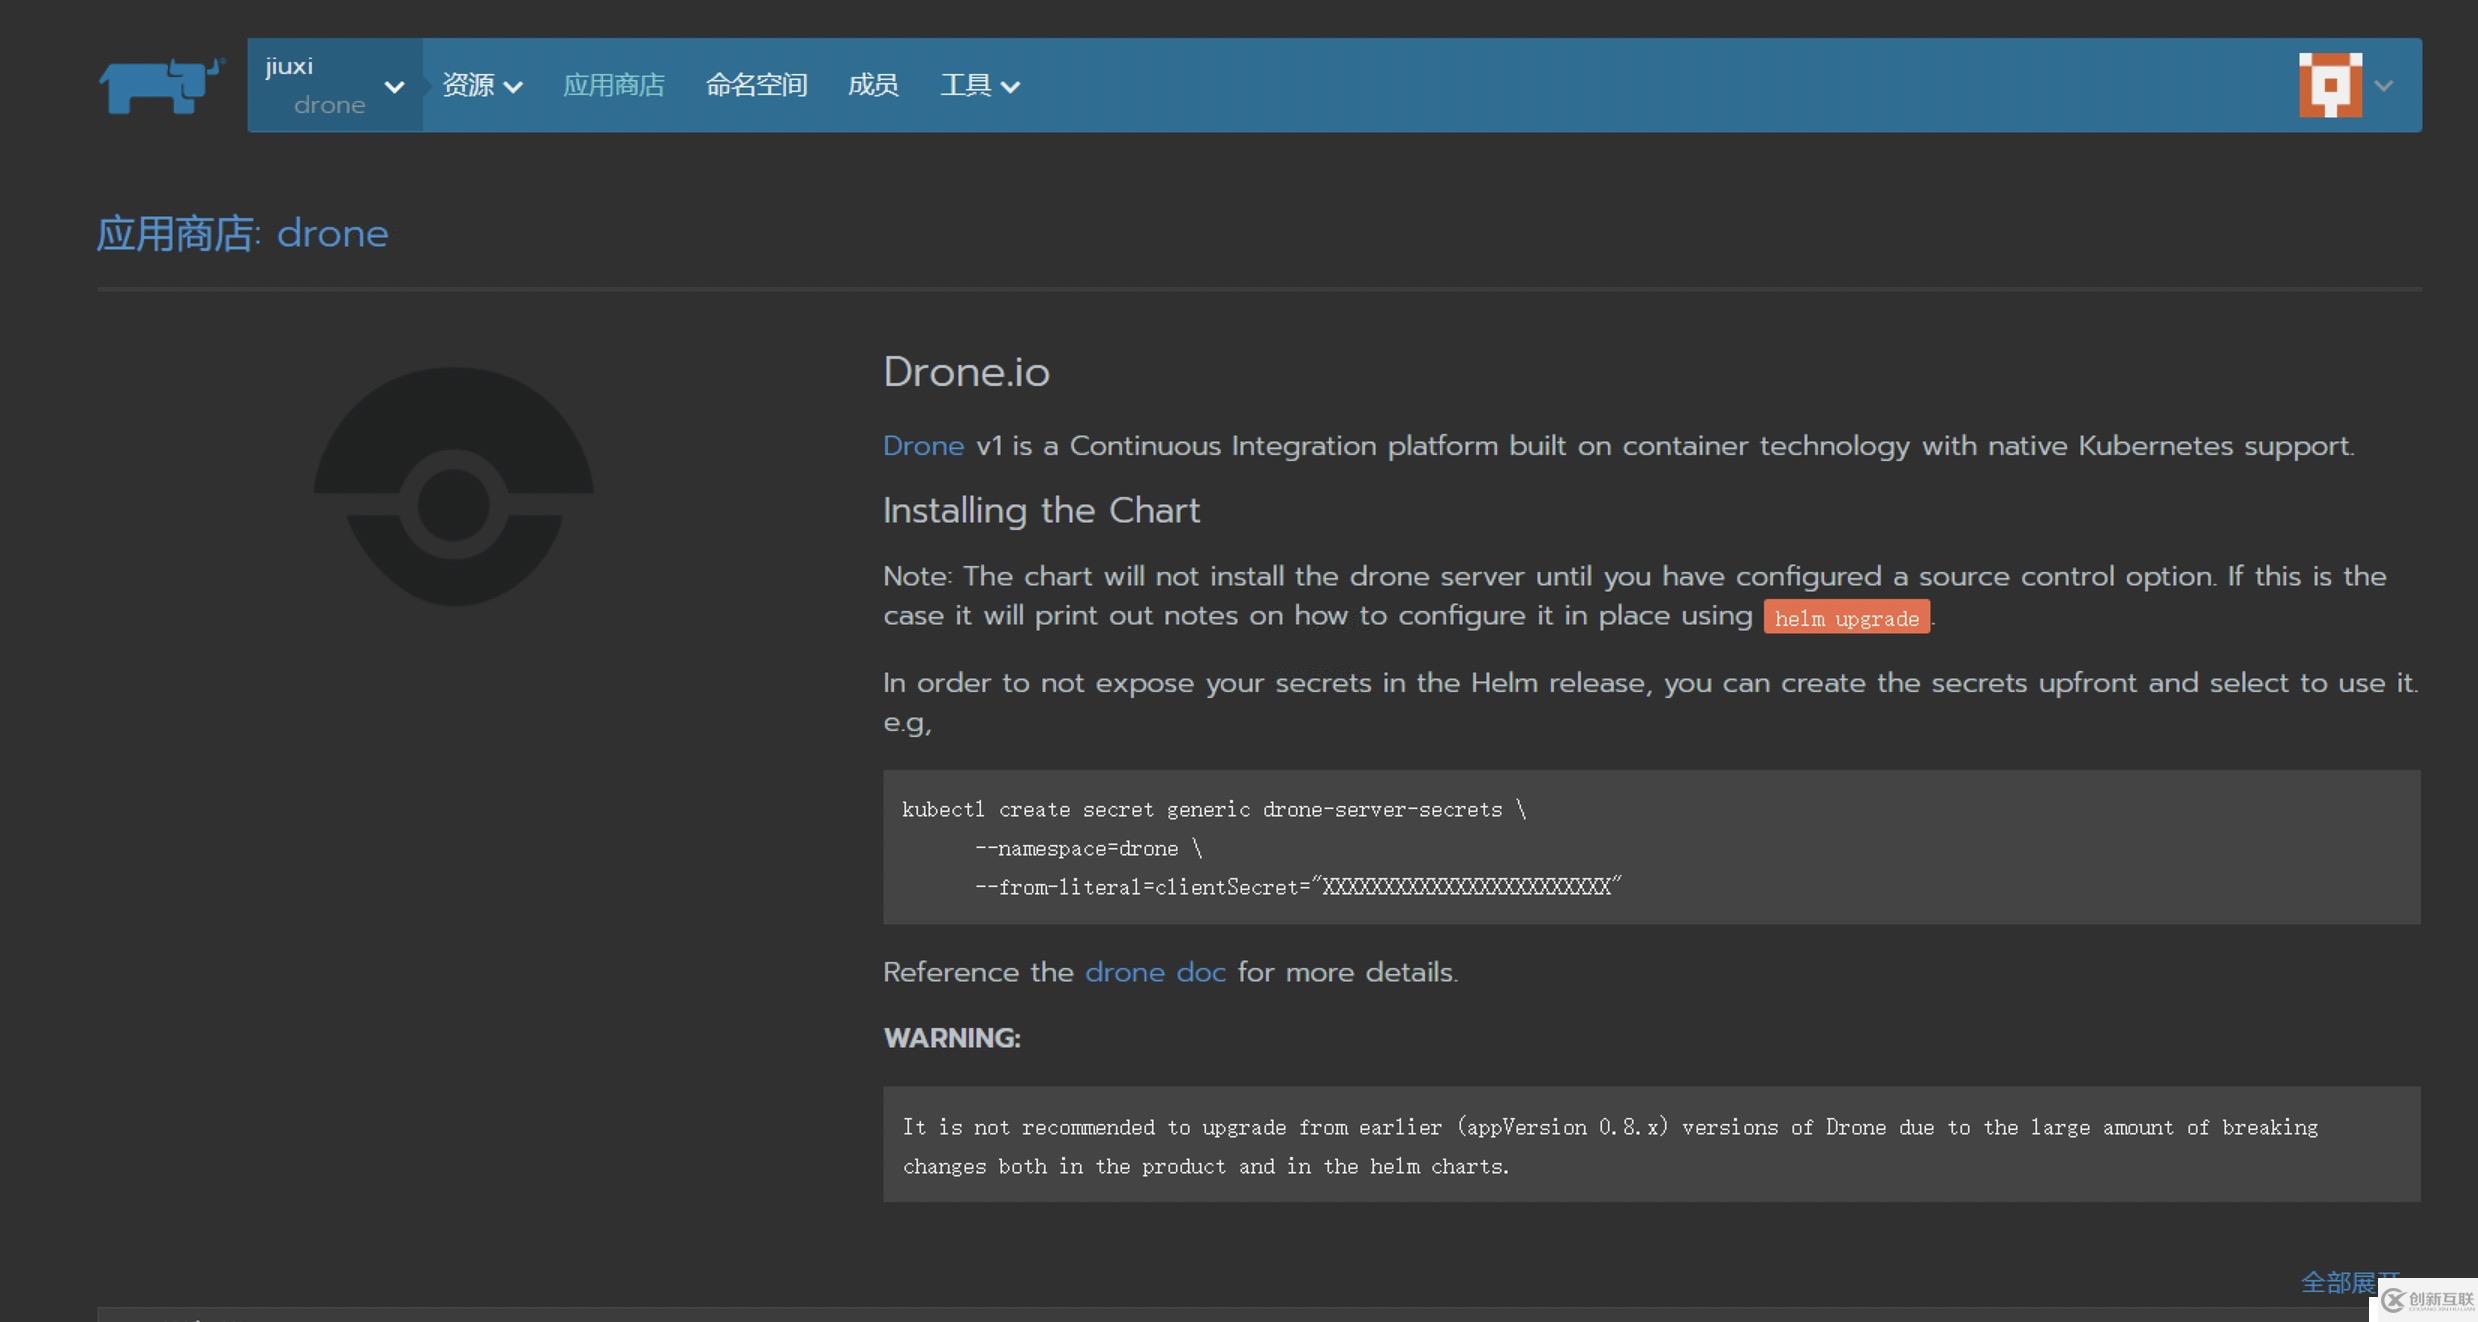Click the user avatar icon
The image size is (2478, 1322).
[2330, 85]
